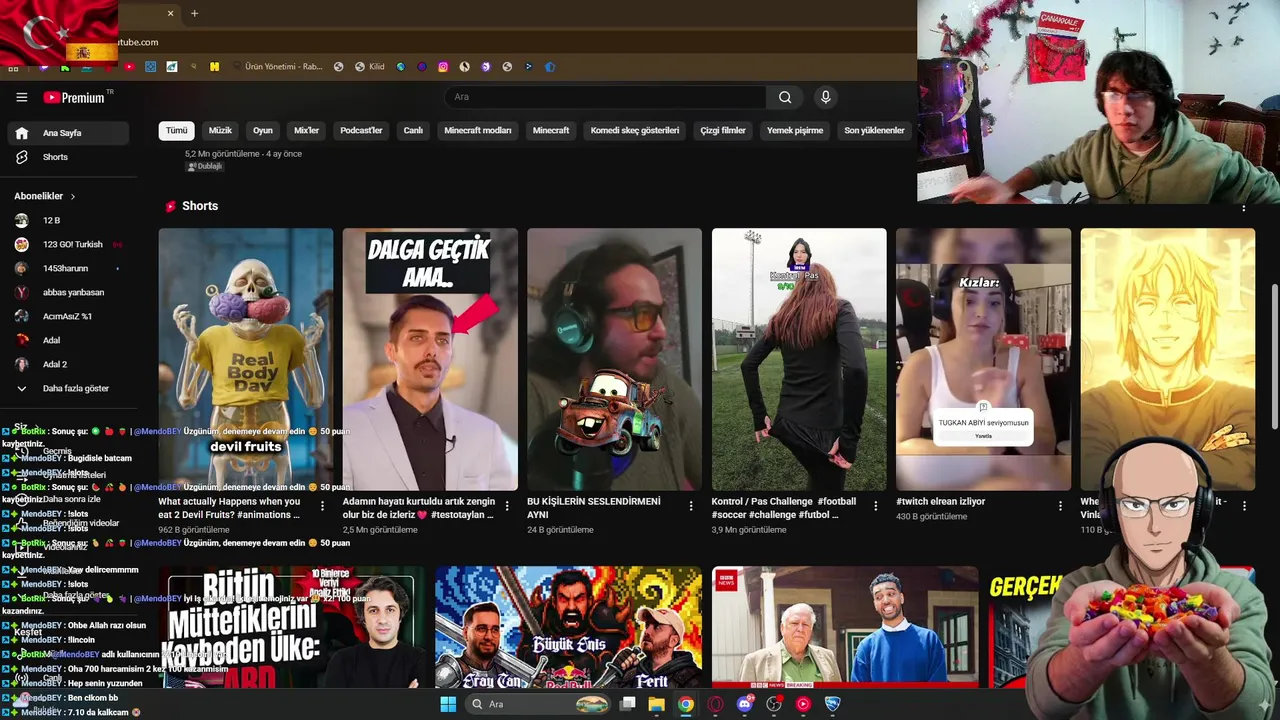The image size is (1280, 720).
Task: Select the Yemek pişirme chip
Action: 795,130
